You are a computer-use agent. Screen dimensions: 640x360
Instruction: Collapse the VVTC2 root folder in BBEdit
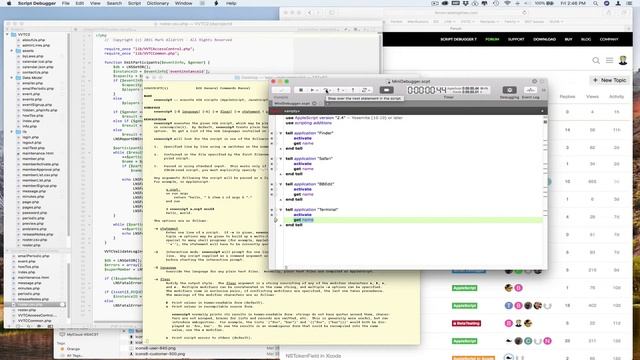[x=7, y=35]
